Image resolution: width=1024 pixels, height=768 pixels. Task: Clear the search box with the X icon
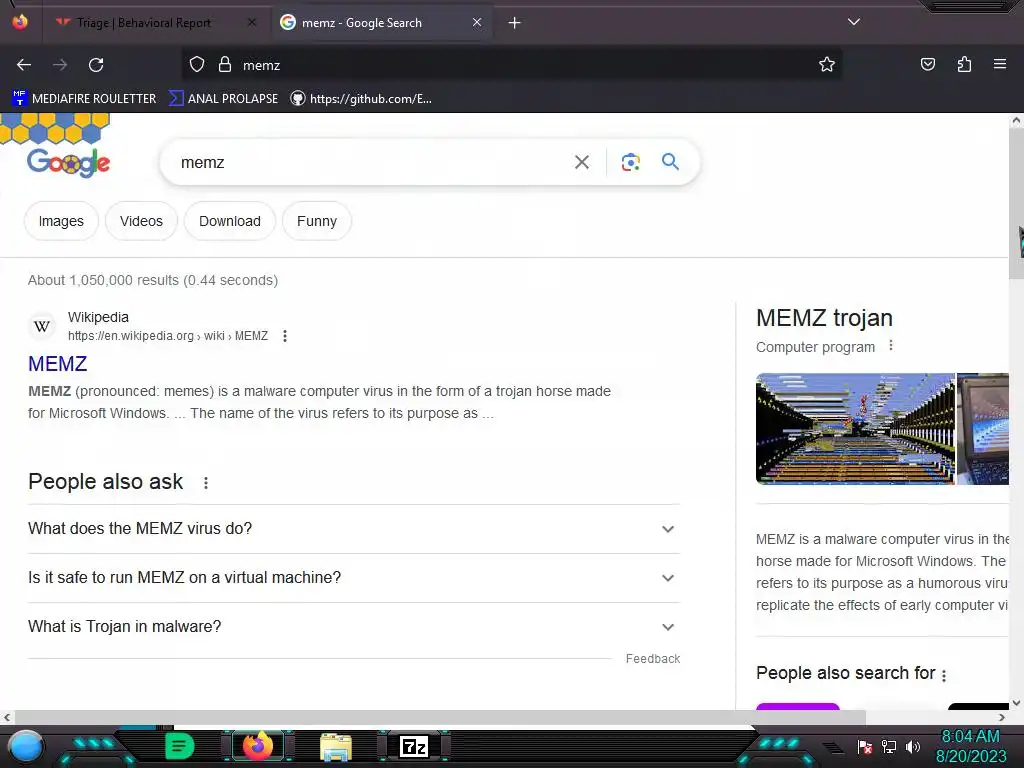point(581,162)
